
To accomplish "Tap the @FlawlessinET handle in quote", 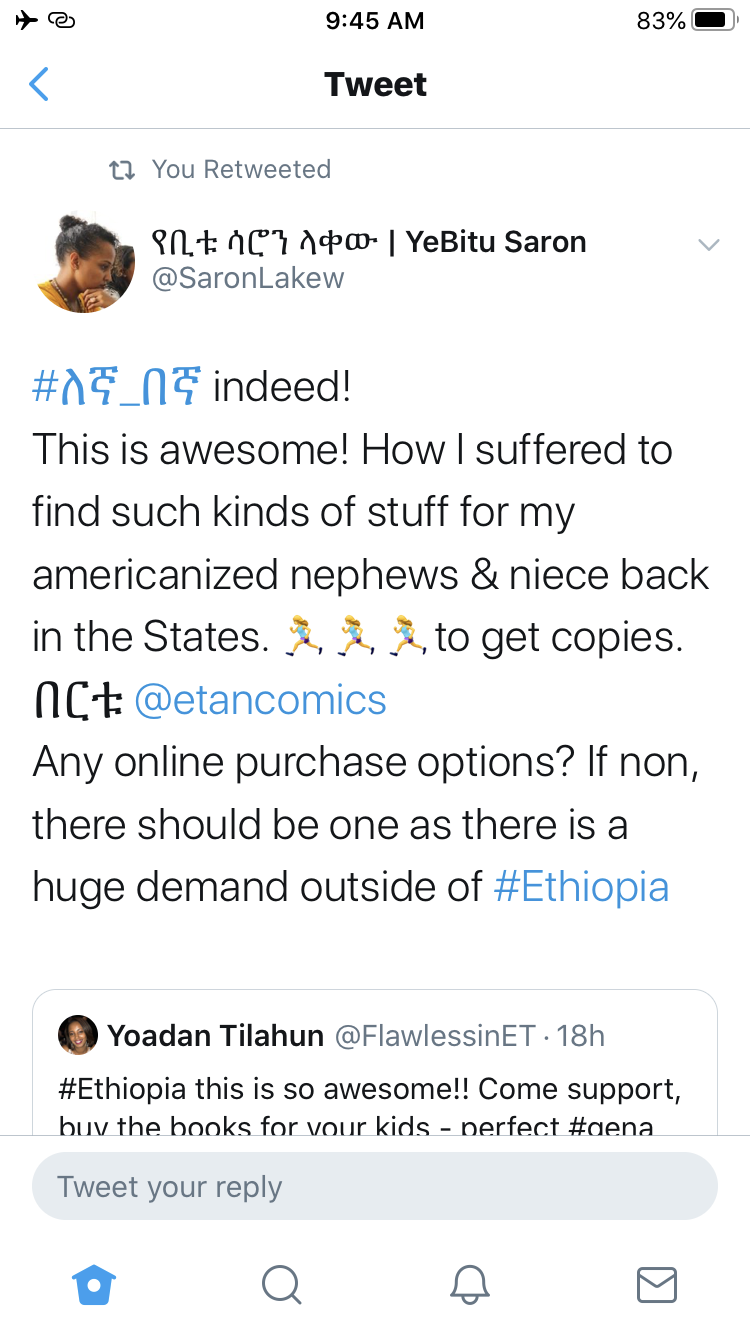I will pos(434,1035).
